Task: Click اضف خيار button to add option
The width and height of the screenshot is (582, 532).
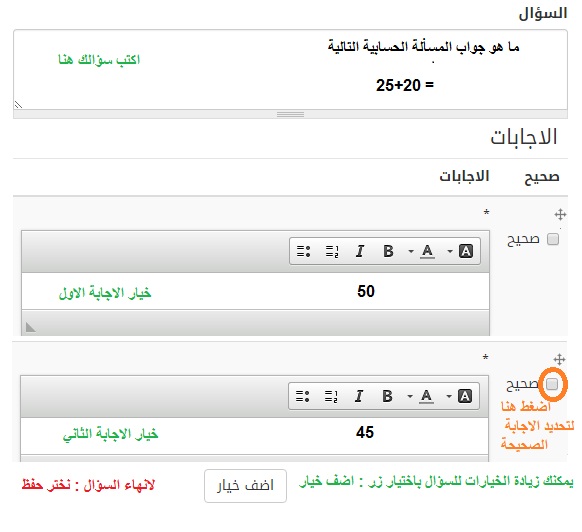Action: (245, 486)
